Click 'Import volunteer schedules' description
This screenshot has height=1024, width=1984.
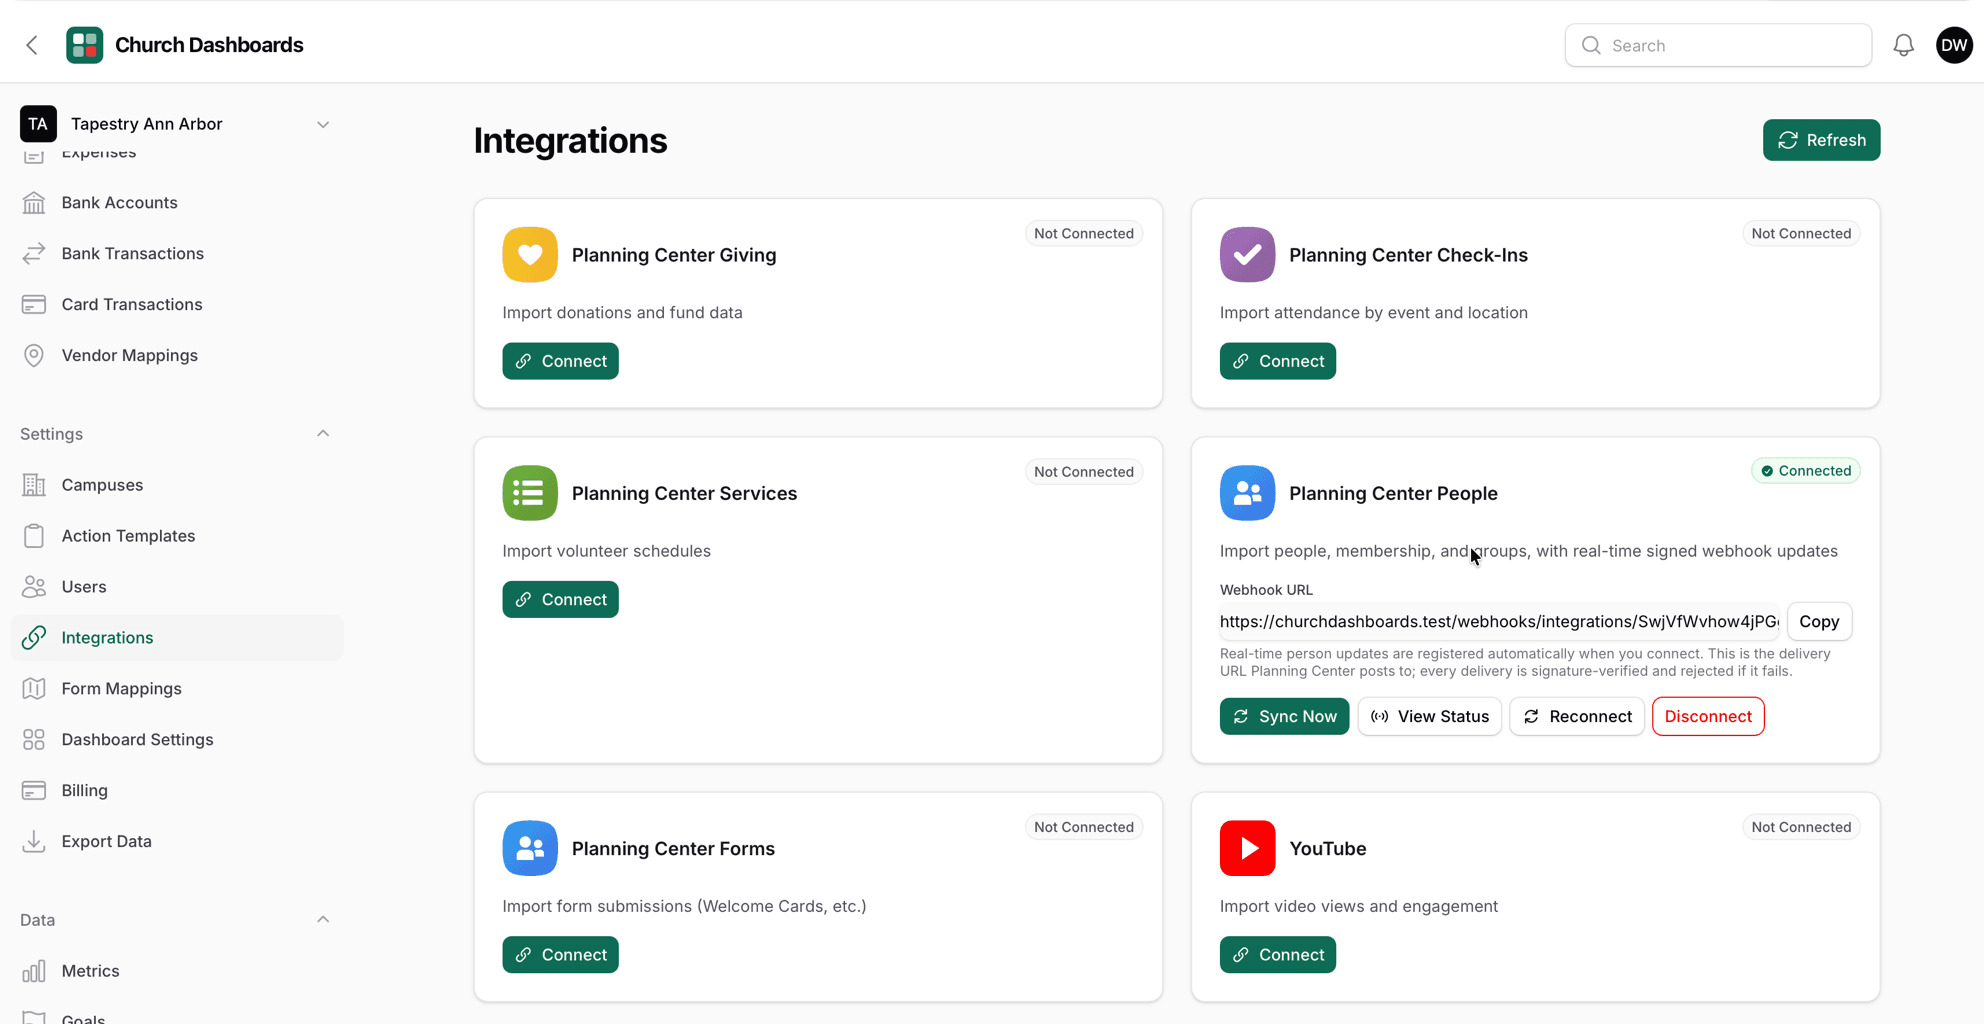606,551
